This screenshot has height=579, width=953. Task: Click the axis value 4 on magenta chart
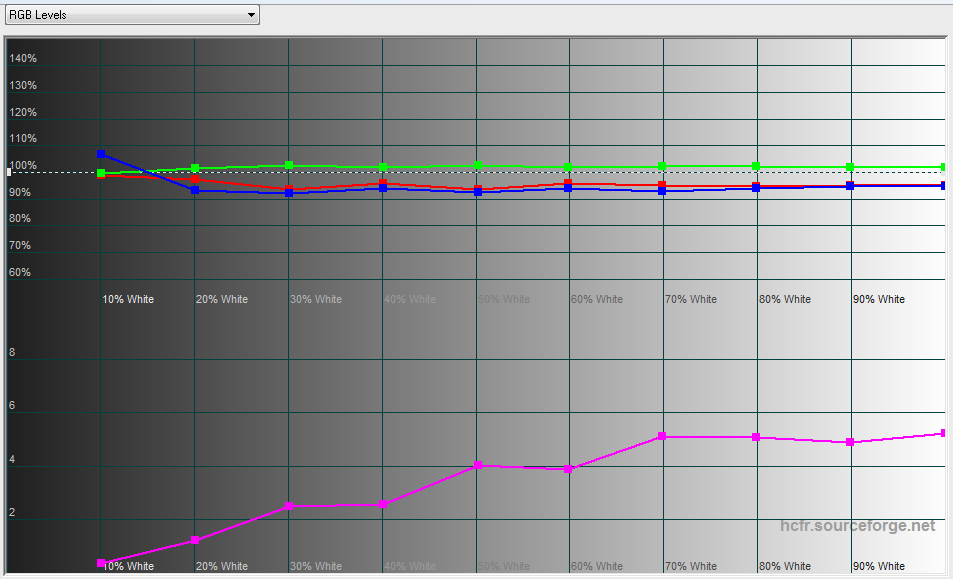point(12,459)
